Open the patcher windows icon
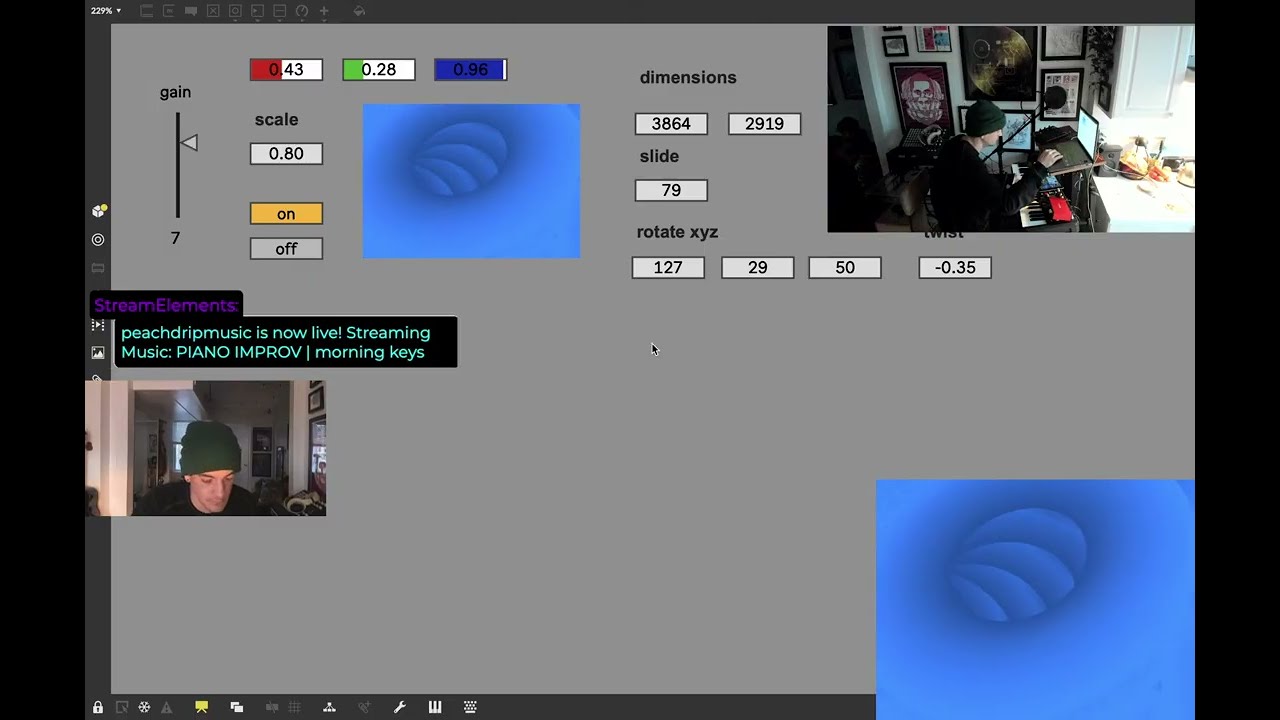 coord(237,707)
